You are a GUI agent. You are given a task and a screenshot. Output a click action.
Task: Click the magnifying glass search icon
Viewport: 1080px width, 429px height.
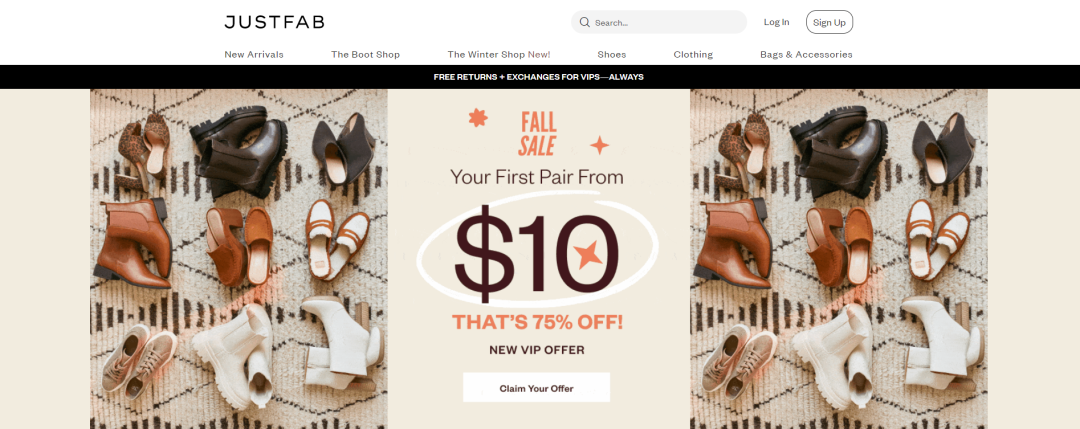pos(585,22)
